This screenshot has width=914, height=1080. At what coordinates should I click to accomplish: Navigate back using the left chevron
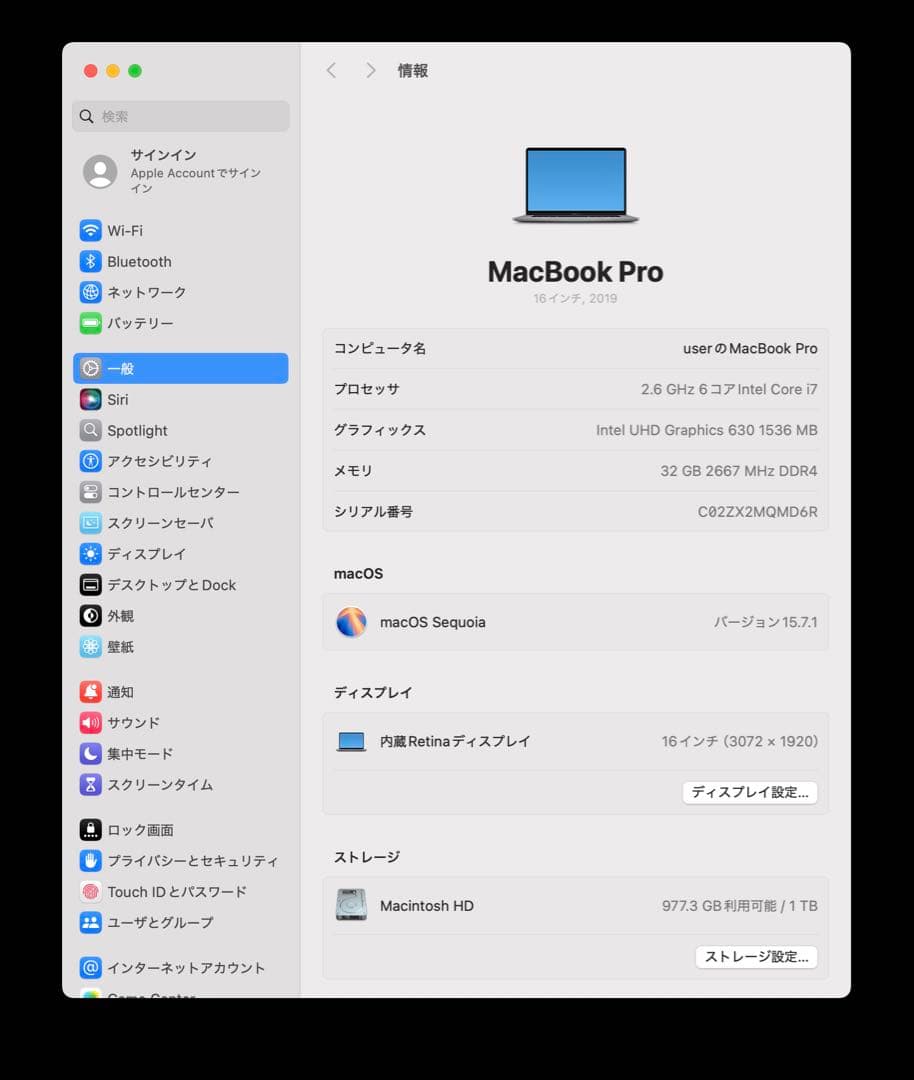pos(331,70)
